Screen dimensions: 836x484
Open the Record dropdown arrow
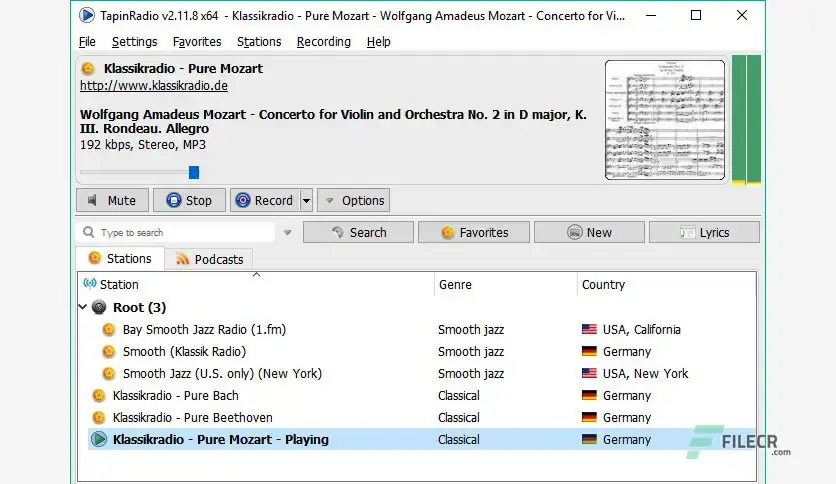pos(307,200)
